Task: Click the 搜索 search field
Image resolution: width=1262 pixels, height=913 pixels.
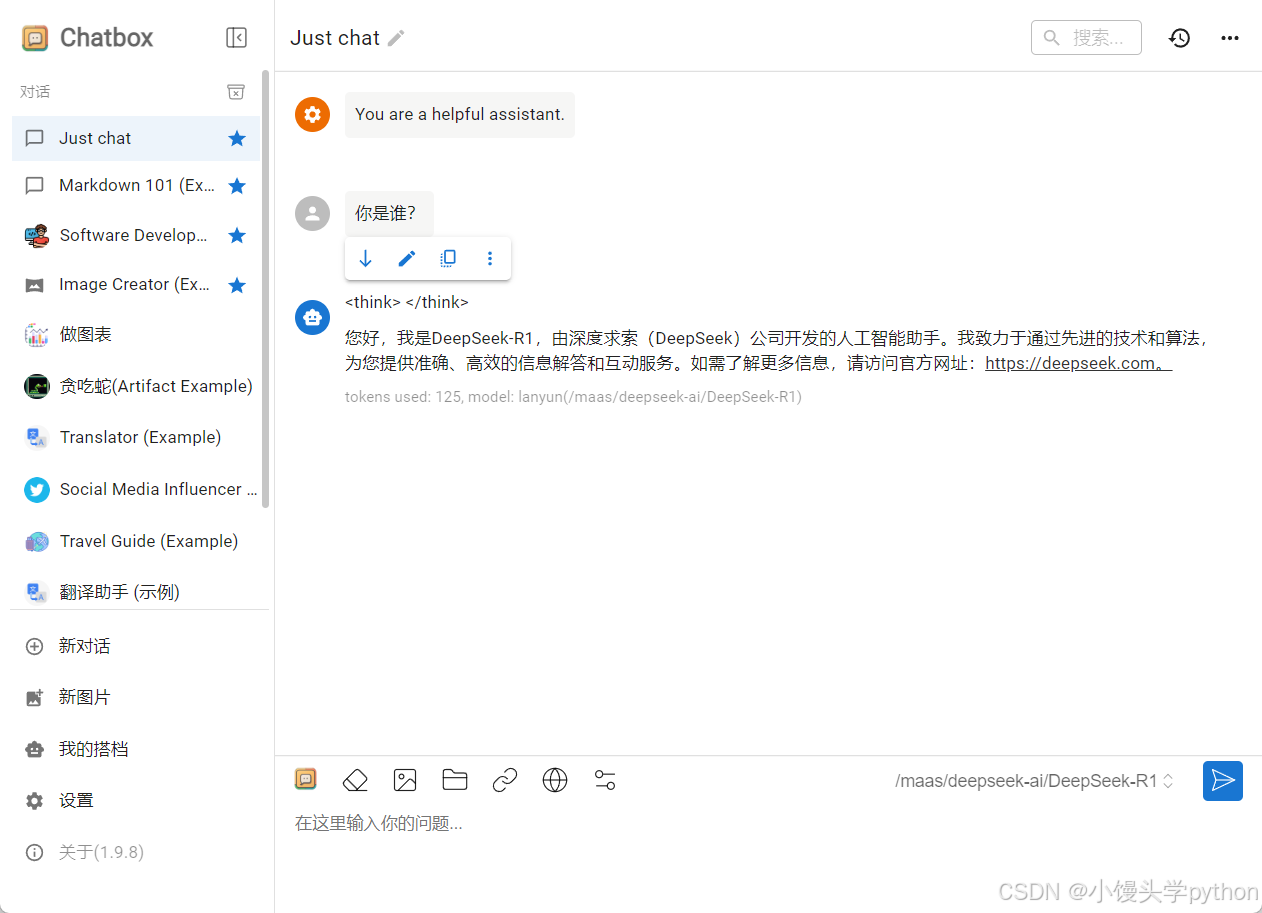Action: 1086,38
